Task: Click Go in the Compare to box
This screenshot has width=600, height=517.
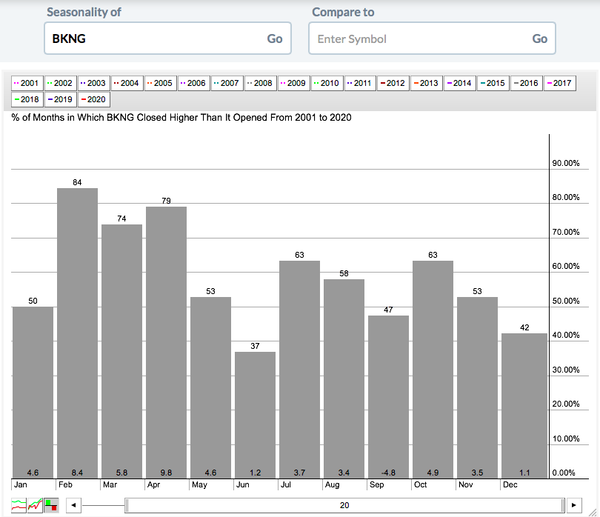Action: (539, 39)
